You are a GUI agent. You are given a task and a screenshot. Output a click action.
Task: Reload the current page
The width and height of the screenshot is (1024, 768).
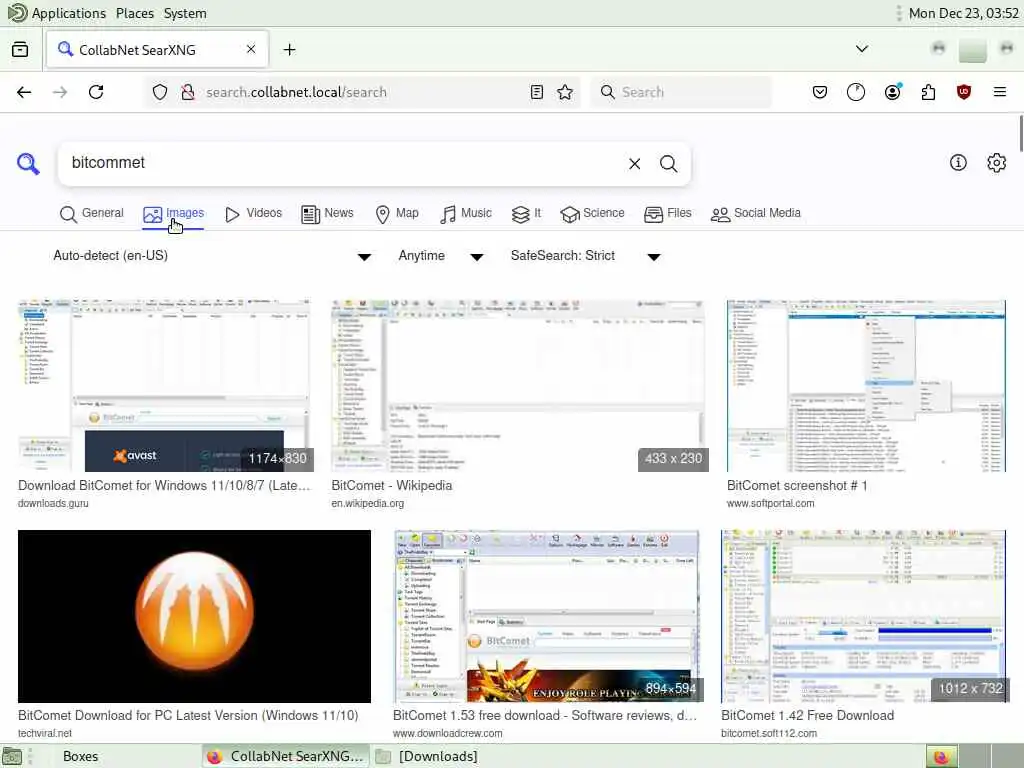[96, 92]
